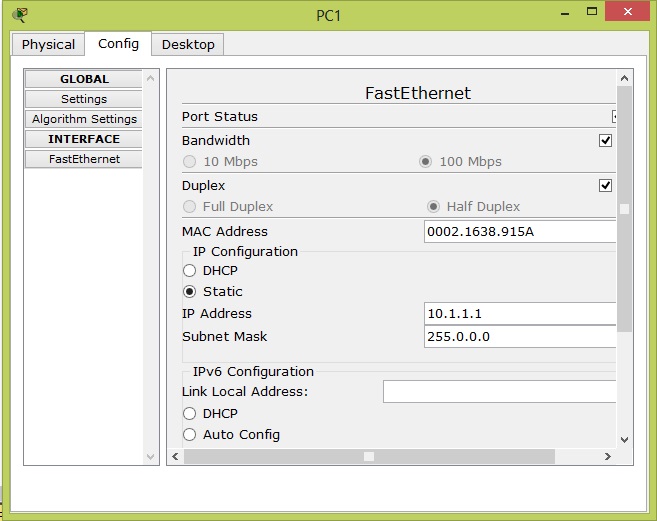Screen dimensions: 657x521
Task: Click horizontal scrollbar right arrow
Action: [607, 456]
